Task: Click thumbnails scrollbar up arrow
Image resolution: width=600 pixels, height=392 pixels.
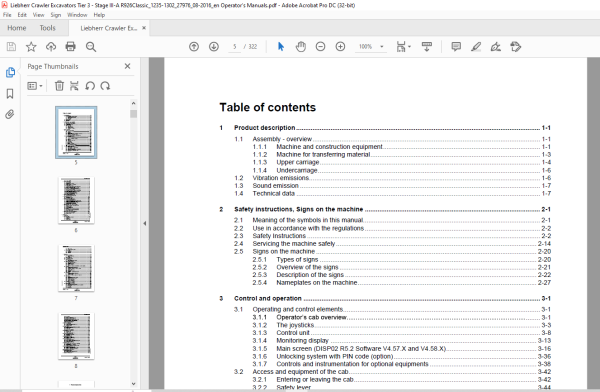Action: click(133, 103)
